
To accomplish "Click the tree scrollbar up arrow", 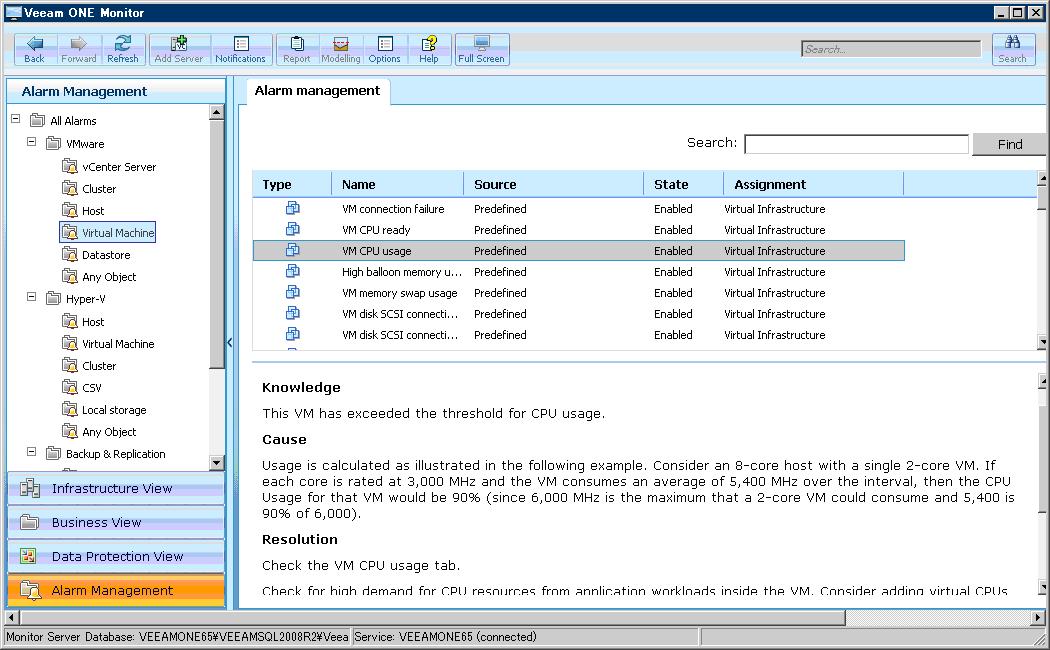I will tap(216, 112).
